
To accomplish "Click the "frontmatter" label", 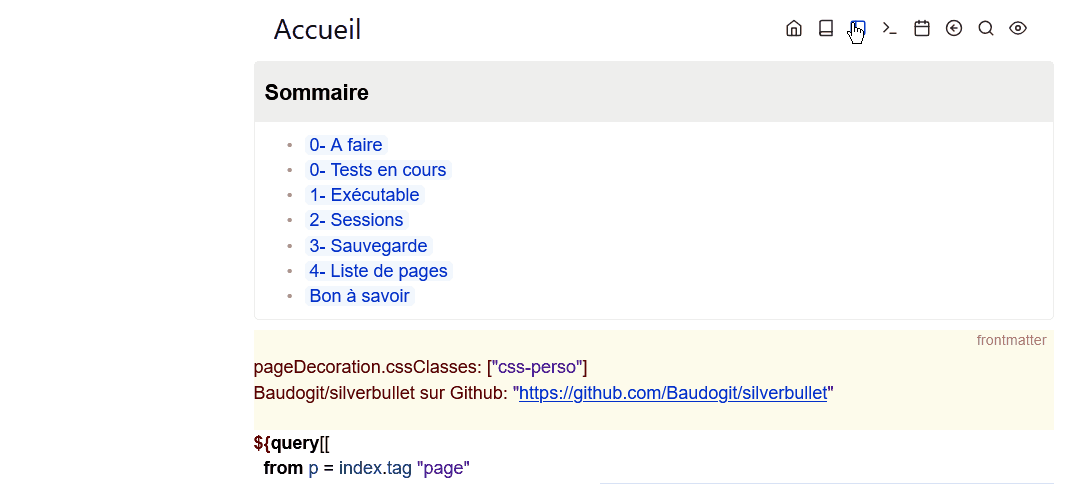I will click(1011, 341).
